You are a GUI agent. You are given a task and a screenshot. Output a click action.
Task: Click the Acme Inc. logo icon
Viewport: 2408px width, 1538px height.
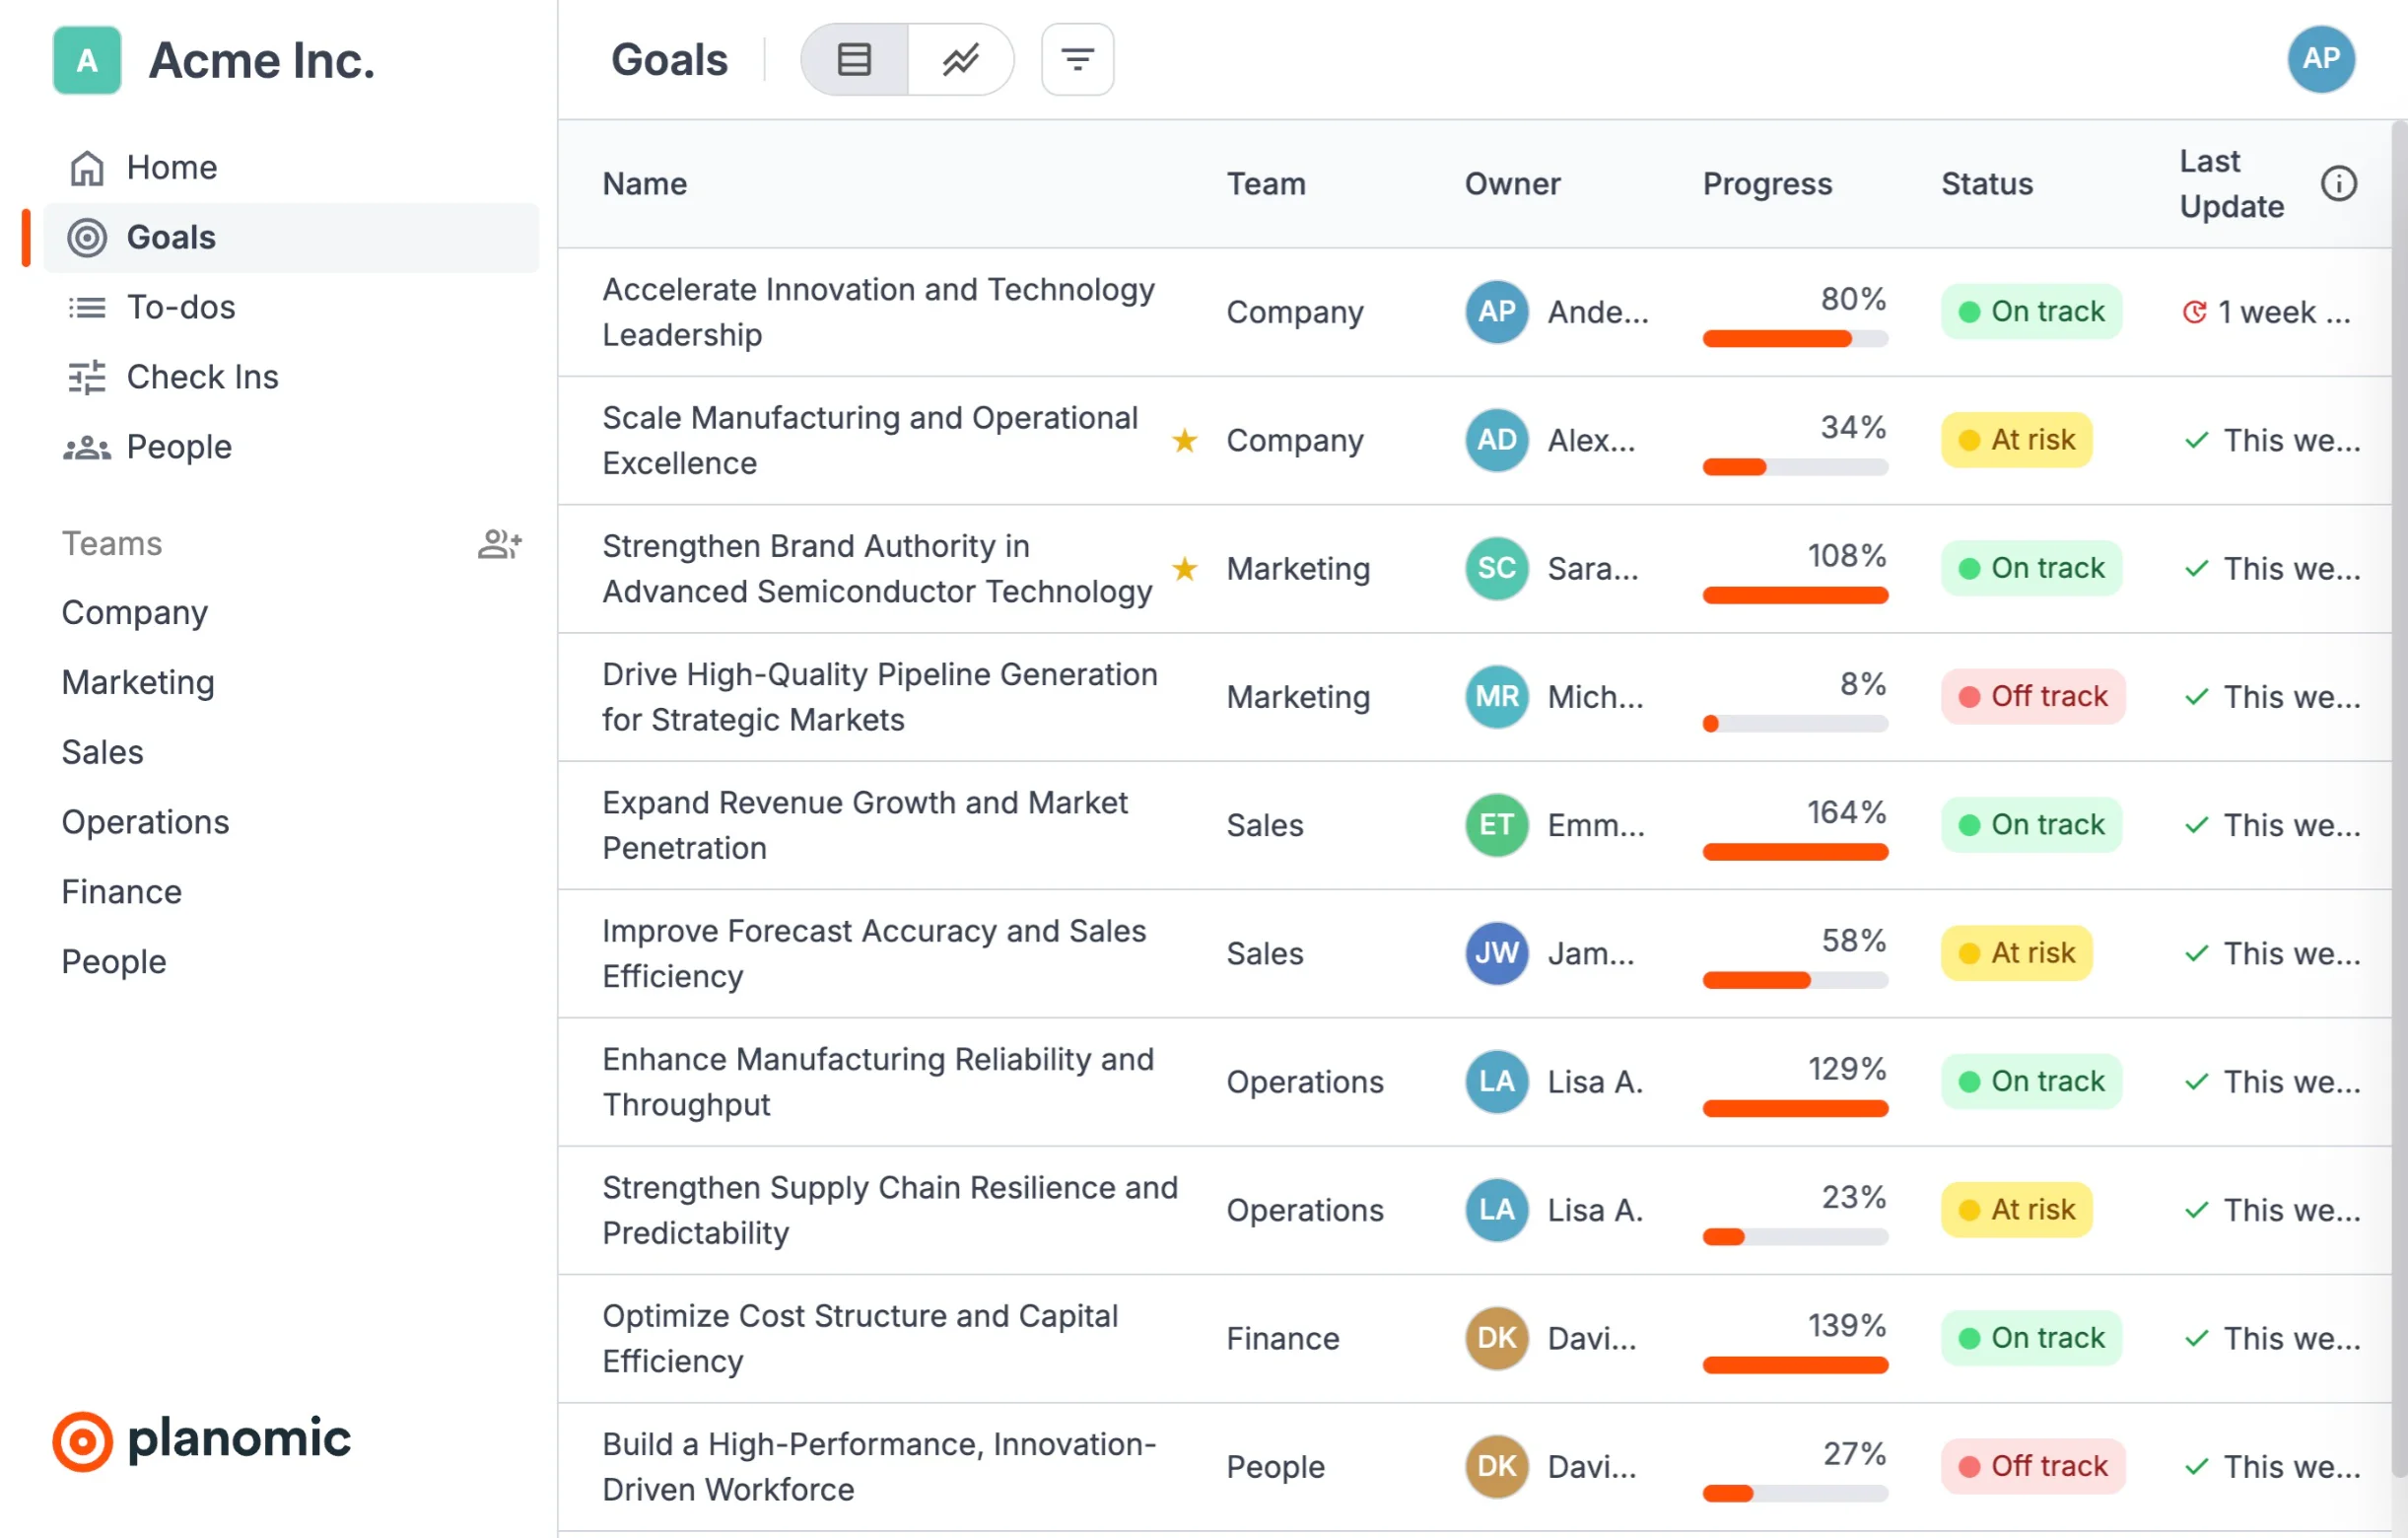[x=87, y=60]
